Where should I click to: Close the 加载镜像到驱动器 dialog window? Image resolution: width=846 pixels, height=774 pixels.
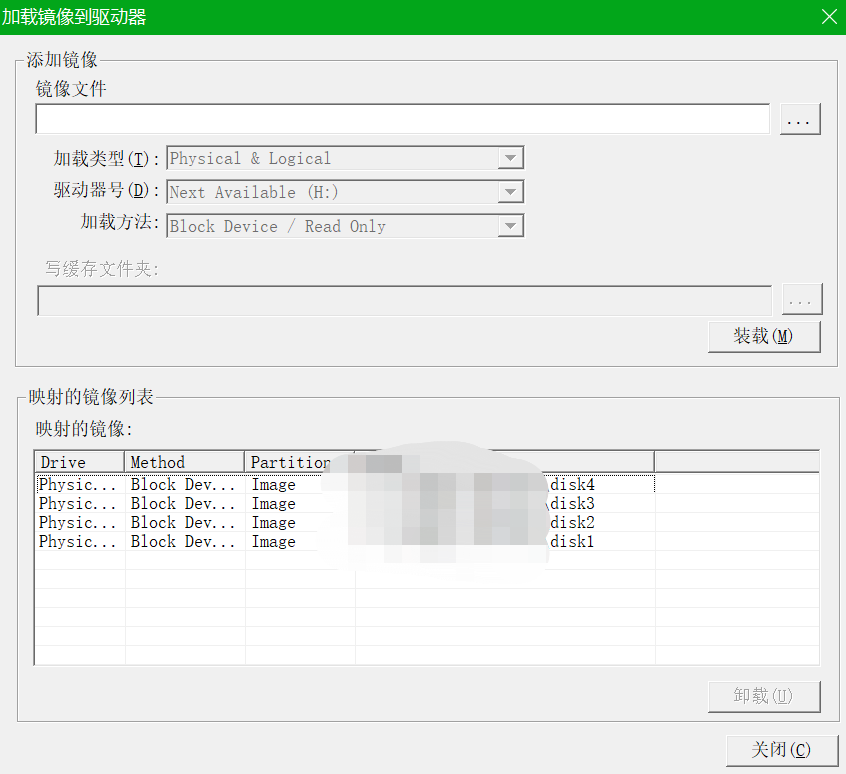point(829,17)
